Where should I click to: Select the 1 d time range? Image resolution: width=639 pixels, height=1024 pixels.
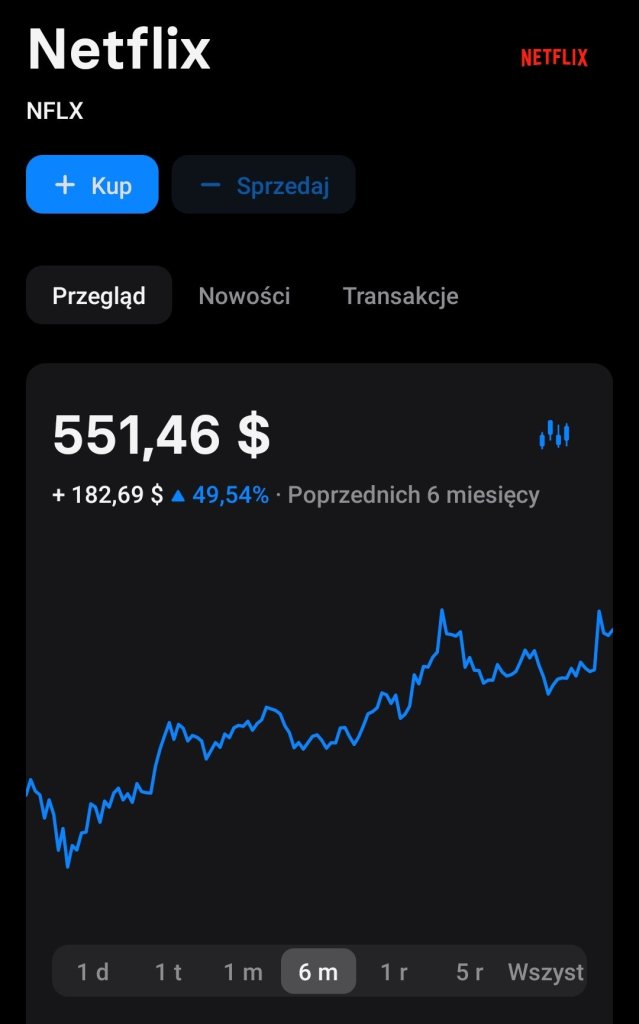[x=93, y=972]
